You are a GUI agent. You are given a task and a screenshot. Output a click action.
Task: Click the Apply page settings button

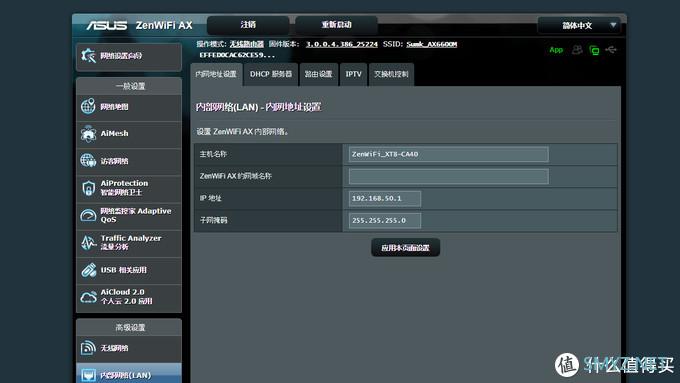pos(405,248)
